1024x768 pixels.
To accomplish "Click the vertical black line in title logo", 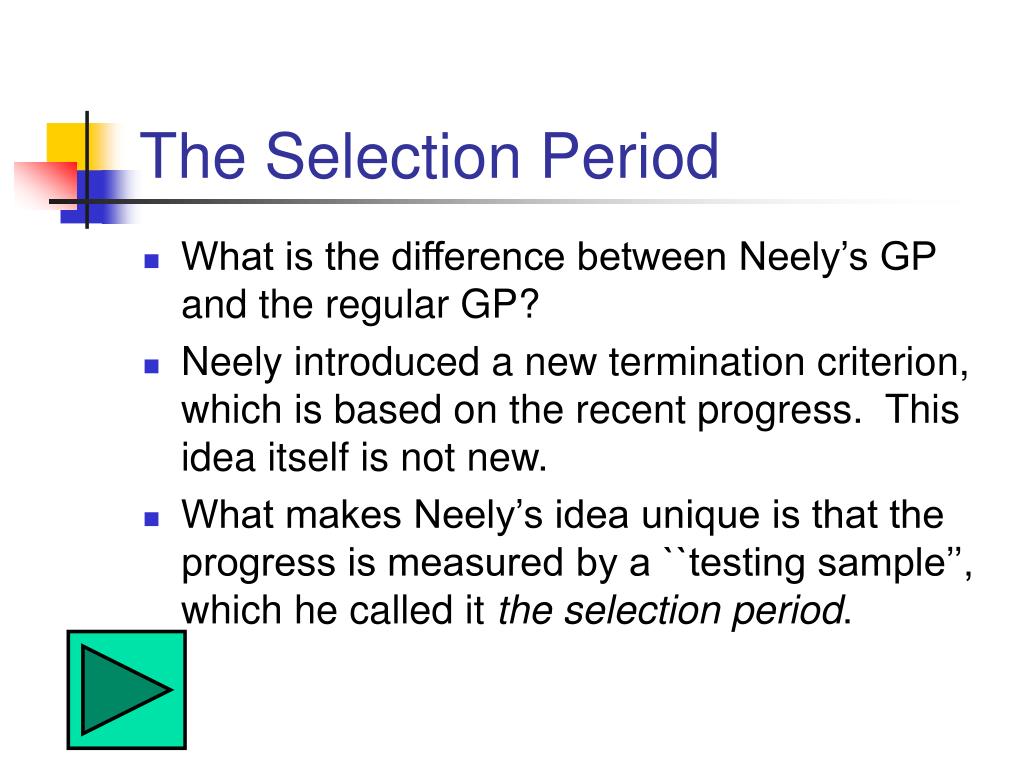I will 87,170.
